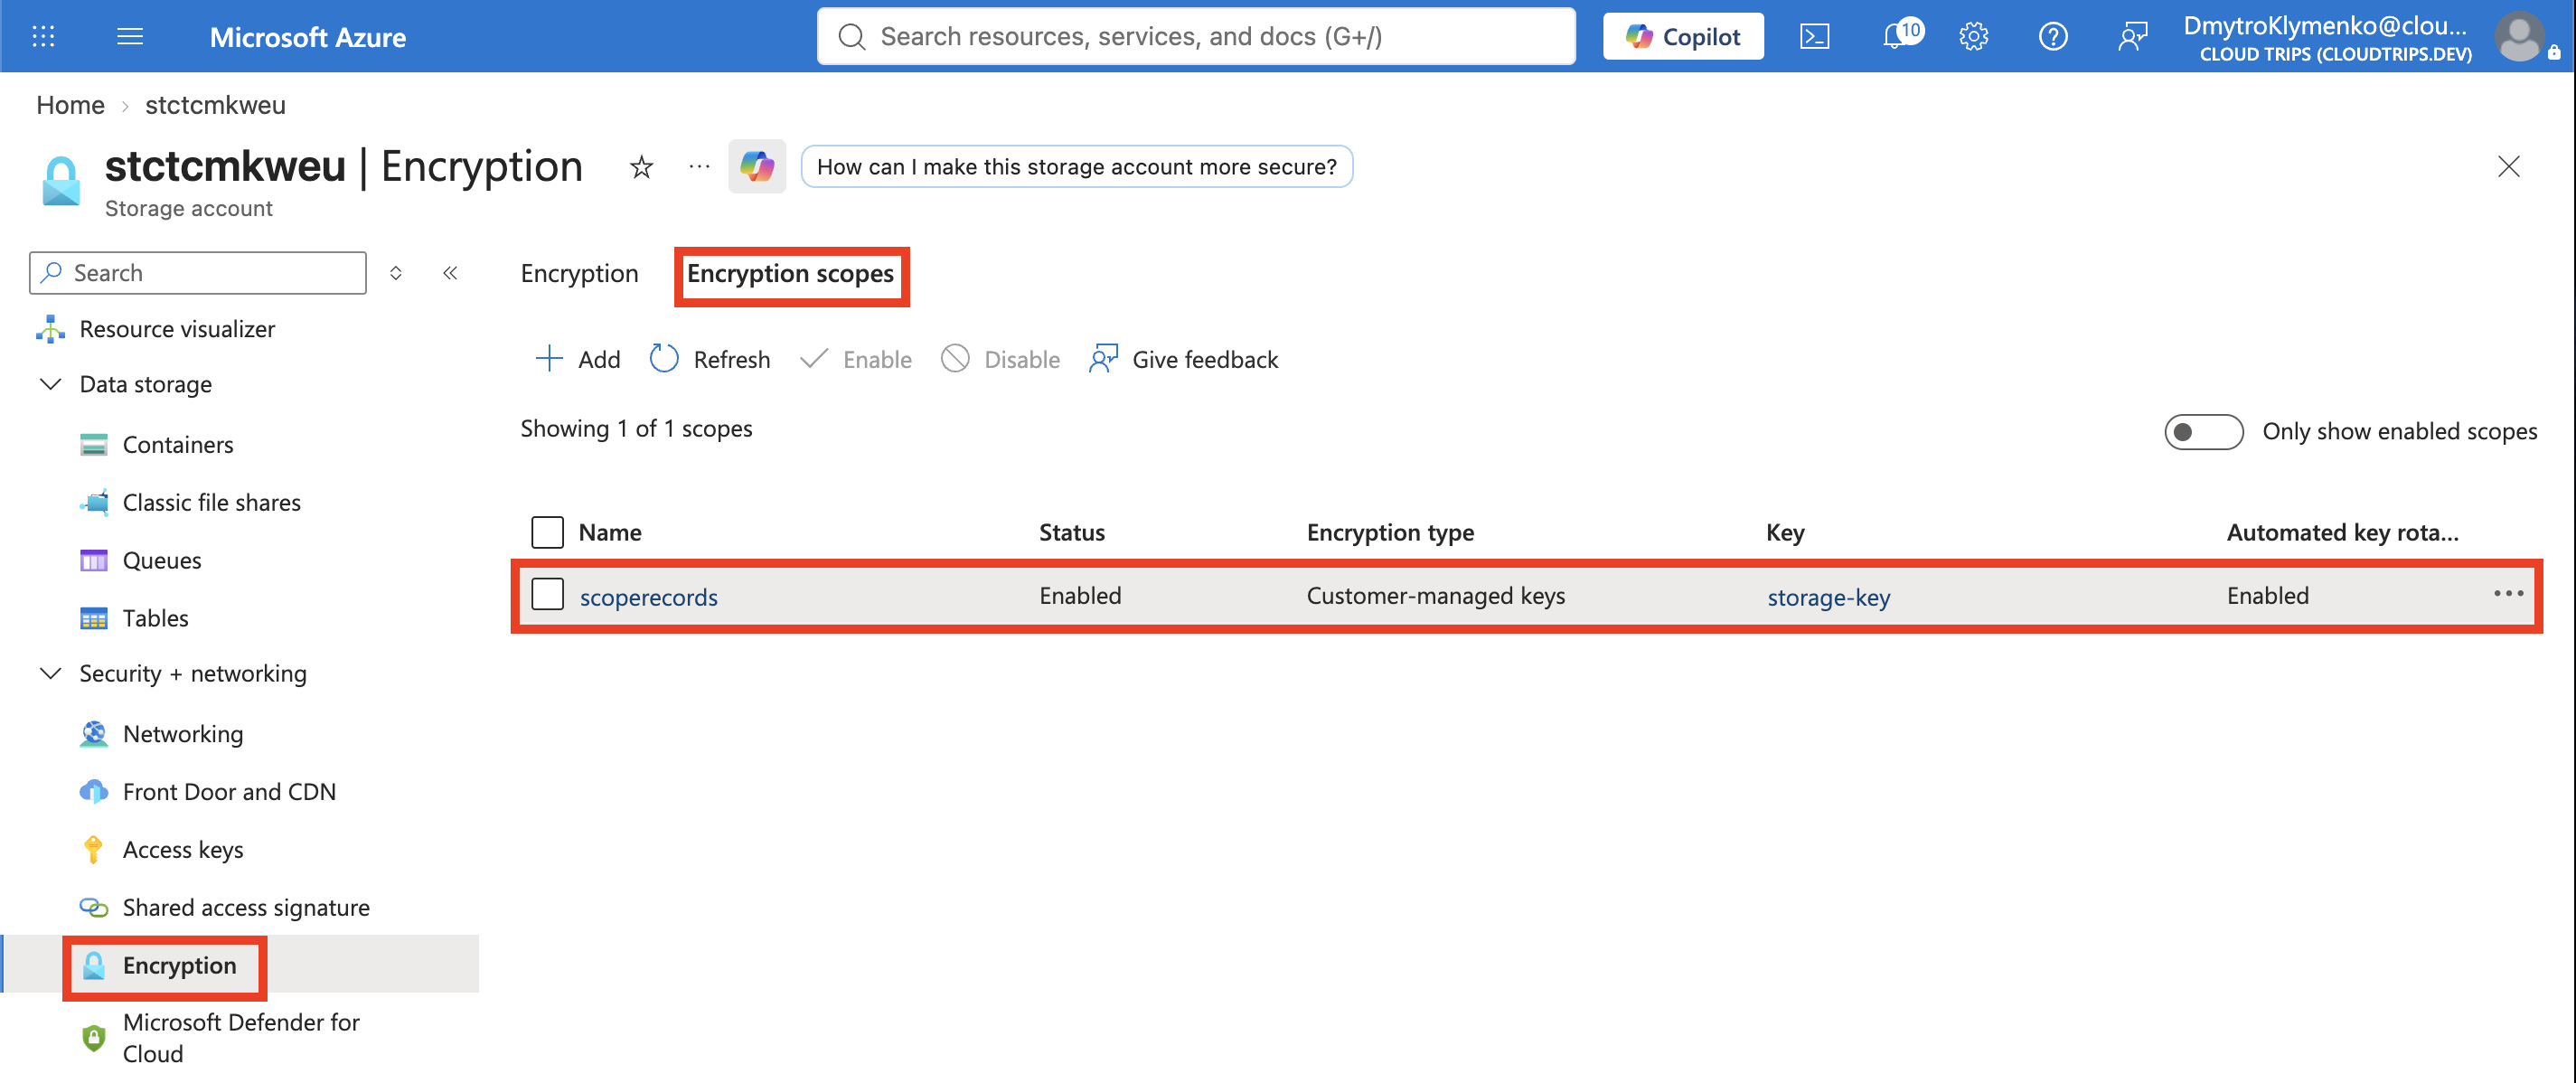Image resolution: width=2576 pixels, height=1083 pixels.
Task: Switch to the Encryption tab
Action: (x=579, y=273)
